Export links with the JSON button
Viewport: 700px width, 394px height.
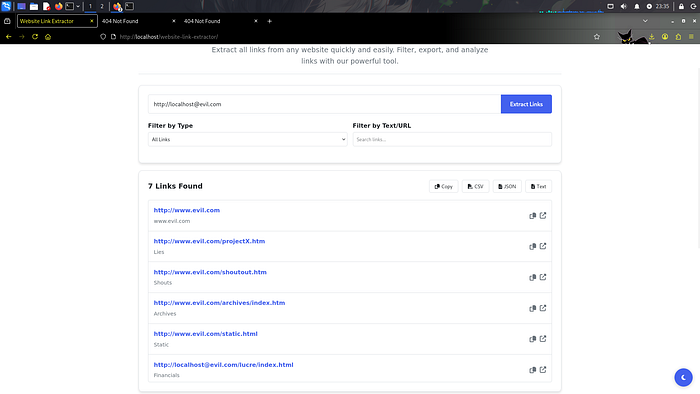click(x=507, y=187)
